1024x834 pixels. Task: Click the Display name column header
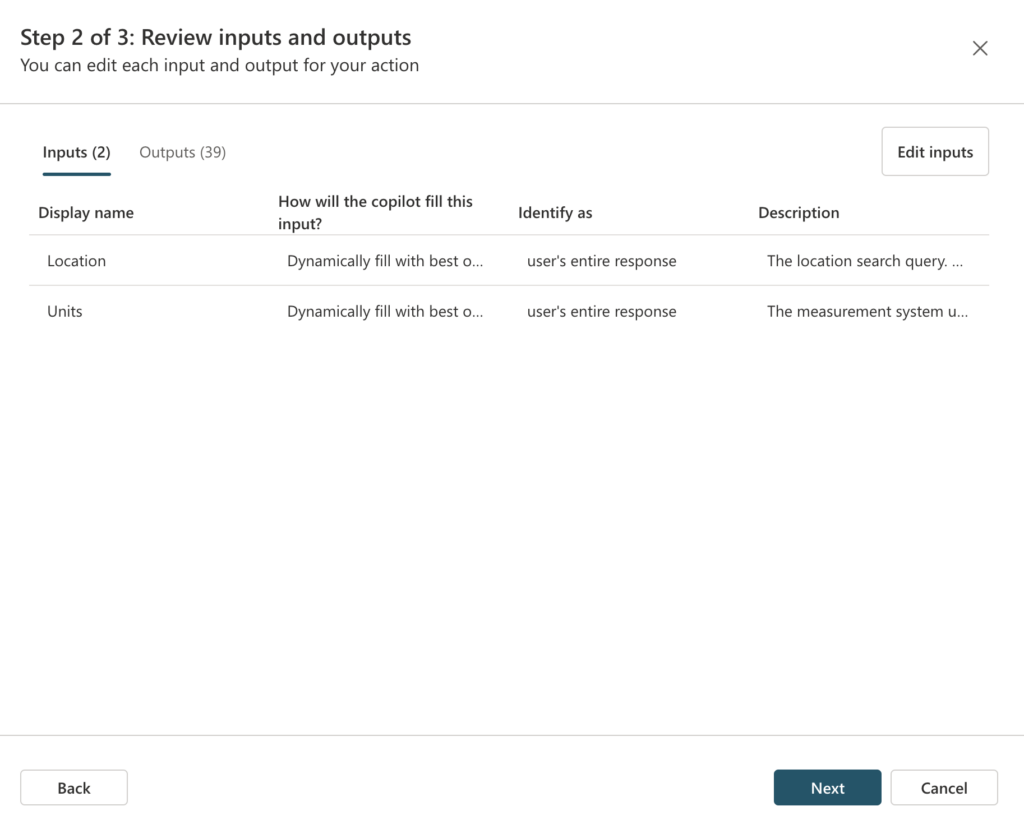[86, 213]
